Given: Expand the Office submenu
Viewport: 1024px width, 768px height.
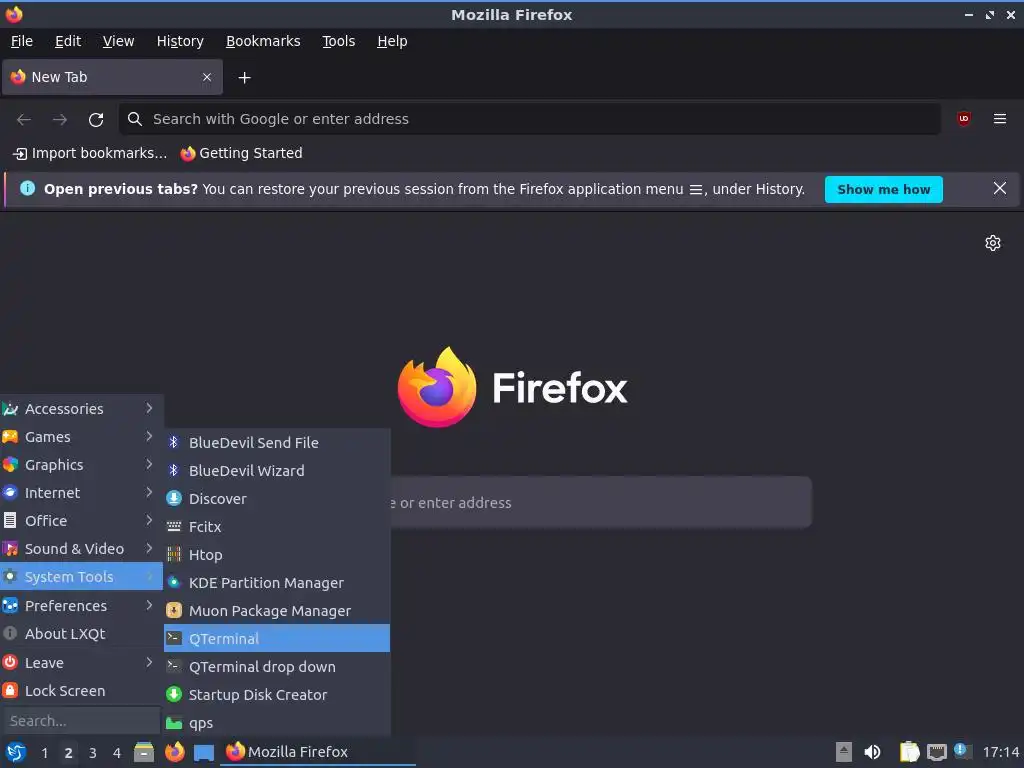Looking at the screenshot, I should click(82, 520).
